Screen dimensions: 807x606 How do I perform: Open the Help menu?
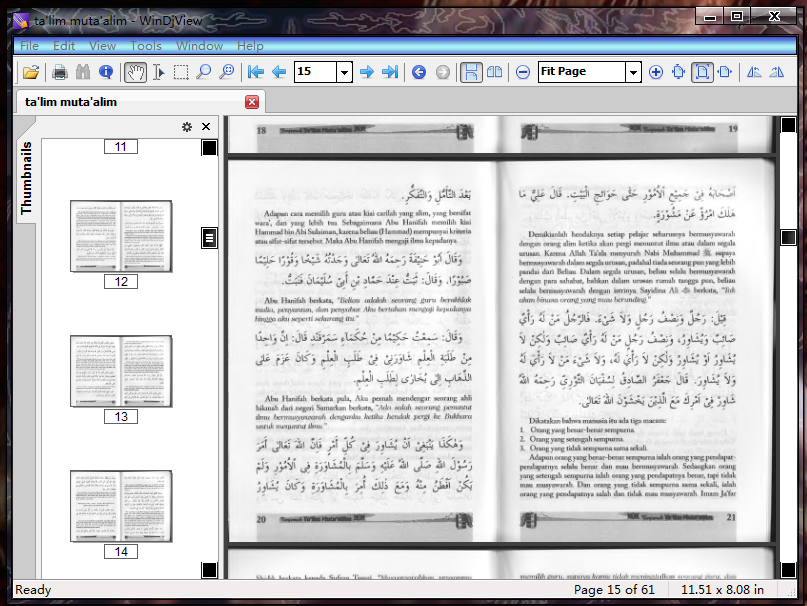click(250, 46)
